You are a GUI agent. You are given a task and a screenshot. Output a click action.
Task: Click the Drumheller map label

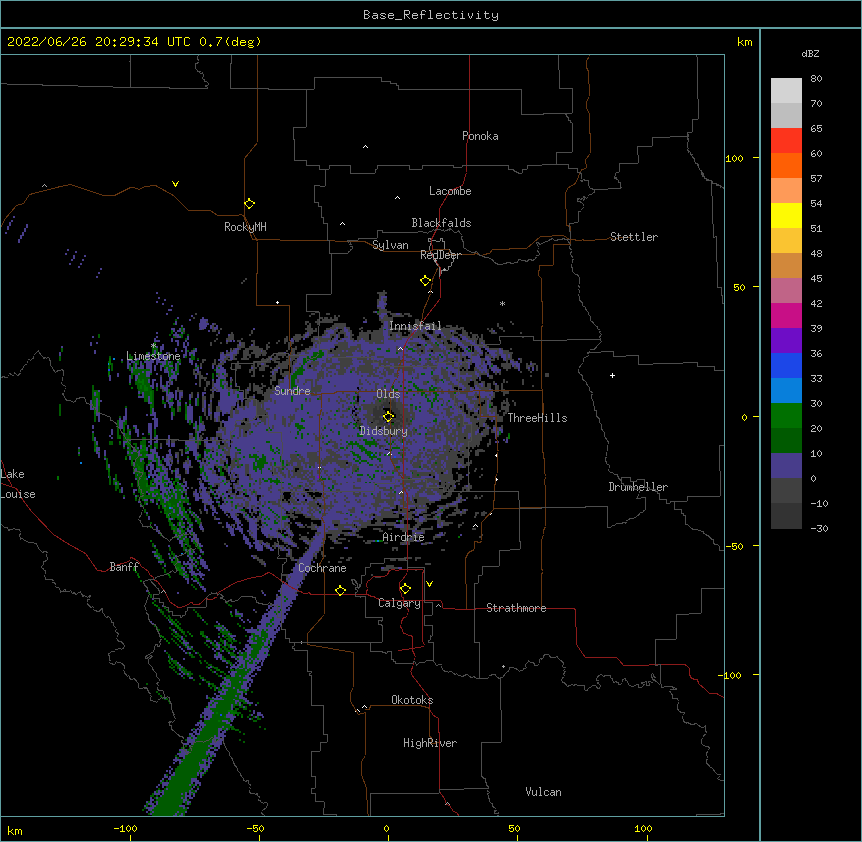tap(638, 487)
